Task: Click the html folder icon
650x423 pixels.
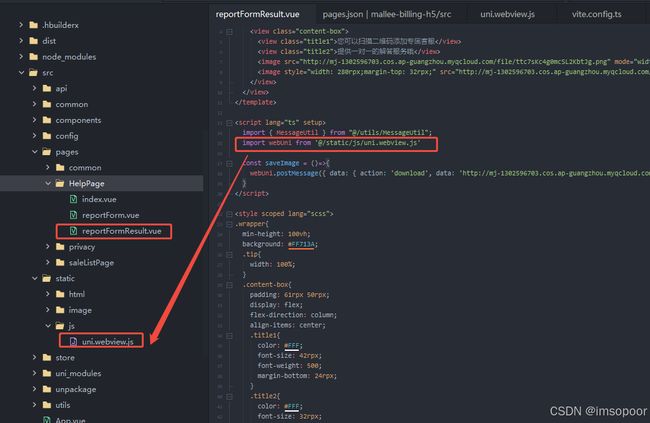Action: tap(60, 294)
